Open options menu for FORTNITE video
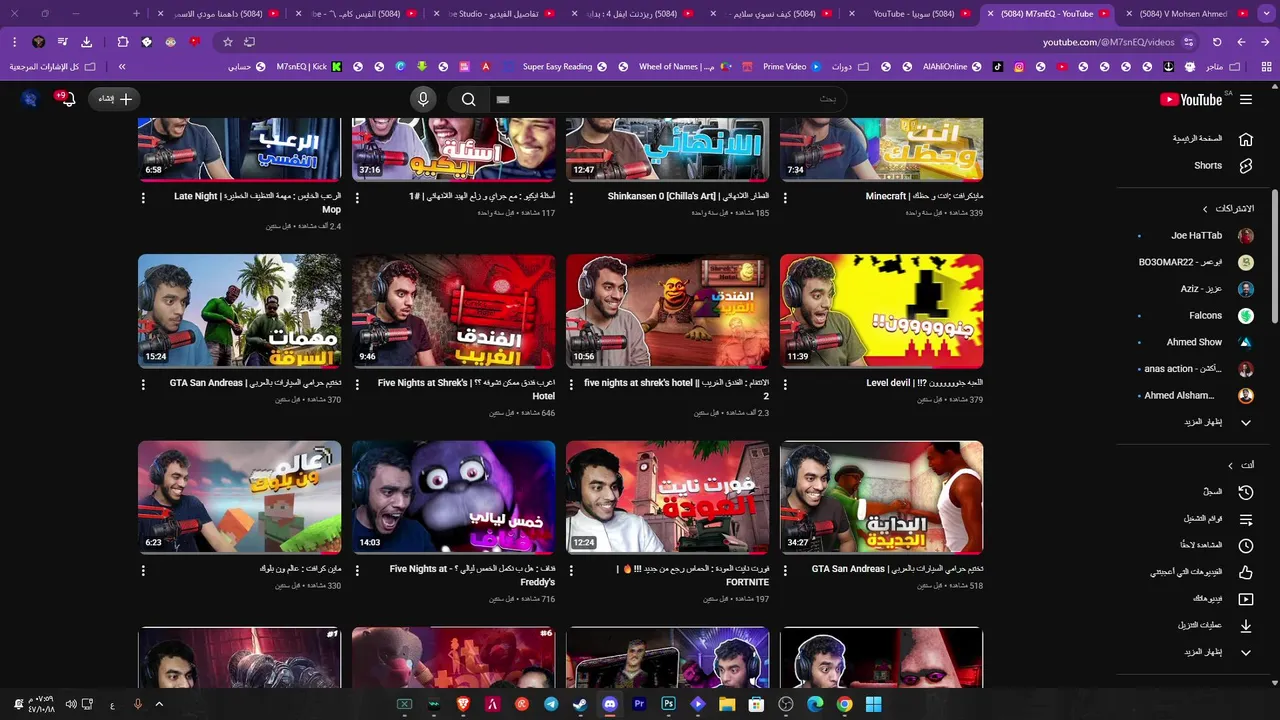1280x720 pixels. coord(571,570)
